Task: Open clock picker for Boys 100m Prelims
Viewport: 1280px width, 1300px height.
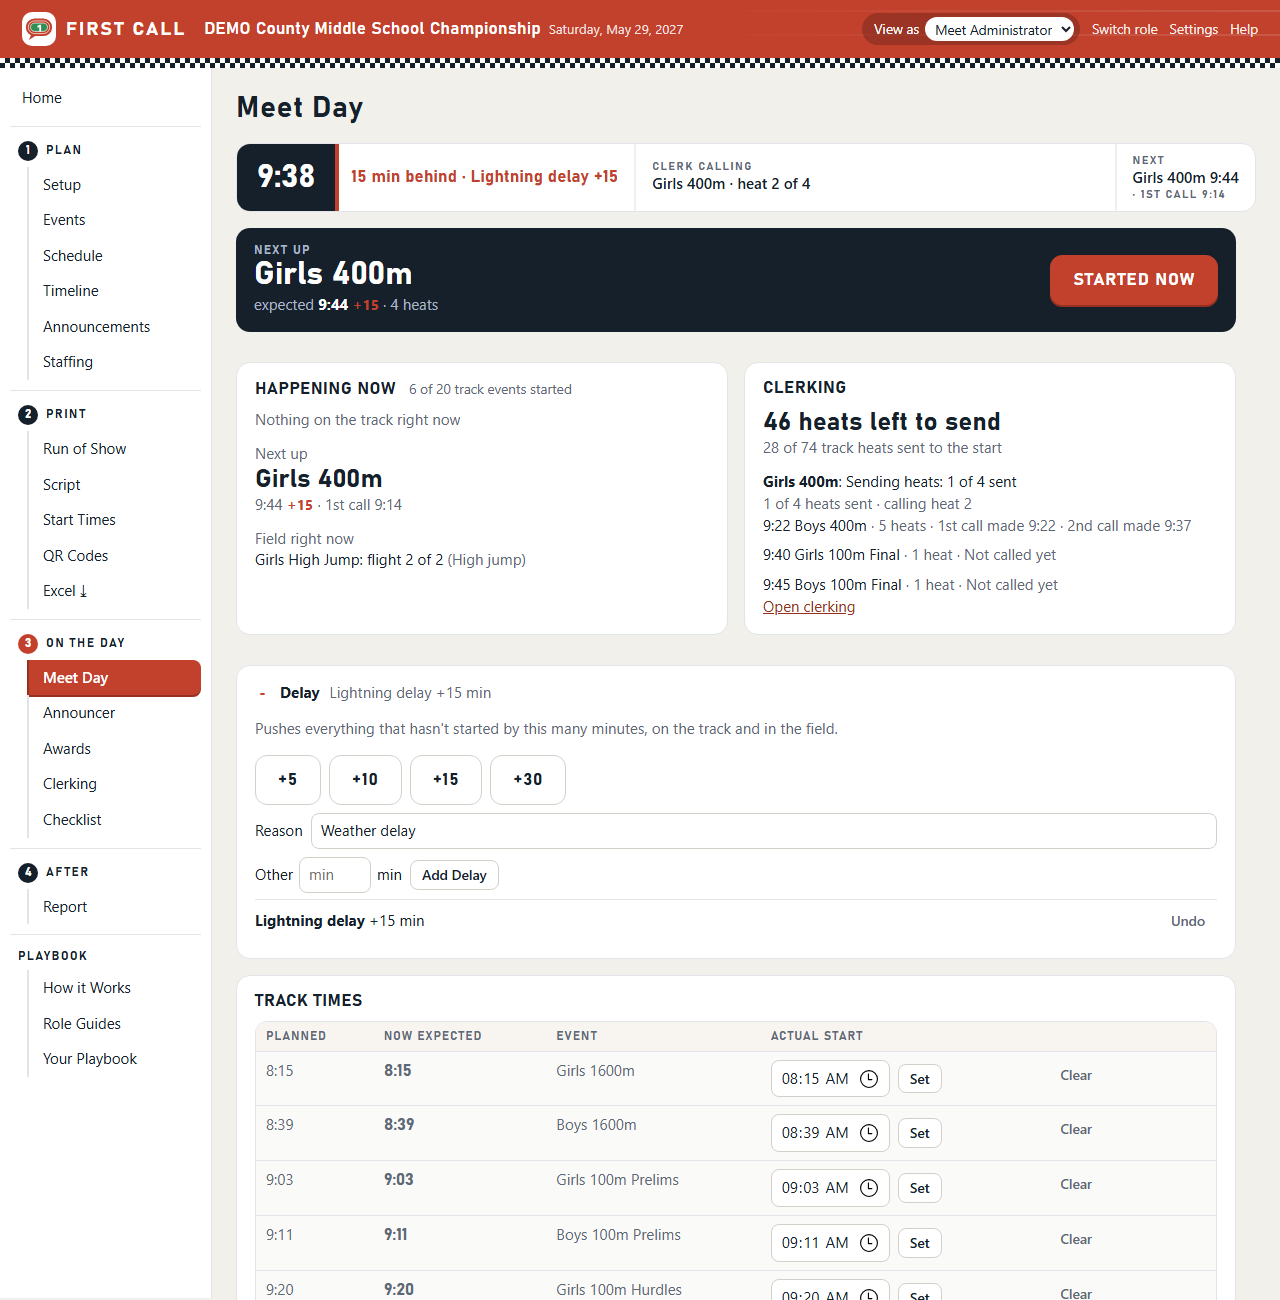Action: point(869,1243)
